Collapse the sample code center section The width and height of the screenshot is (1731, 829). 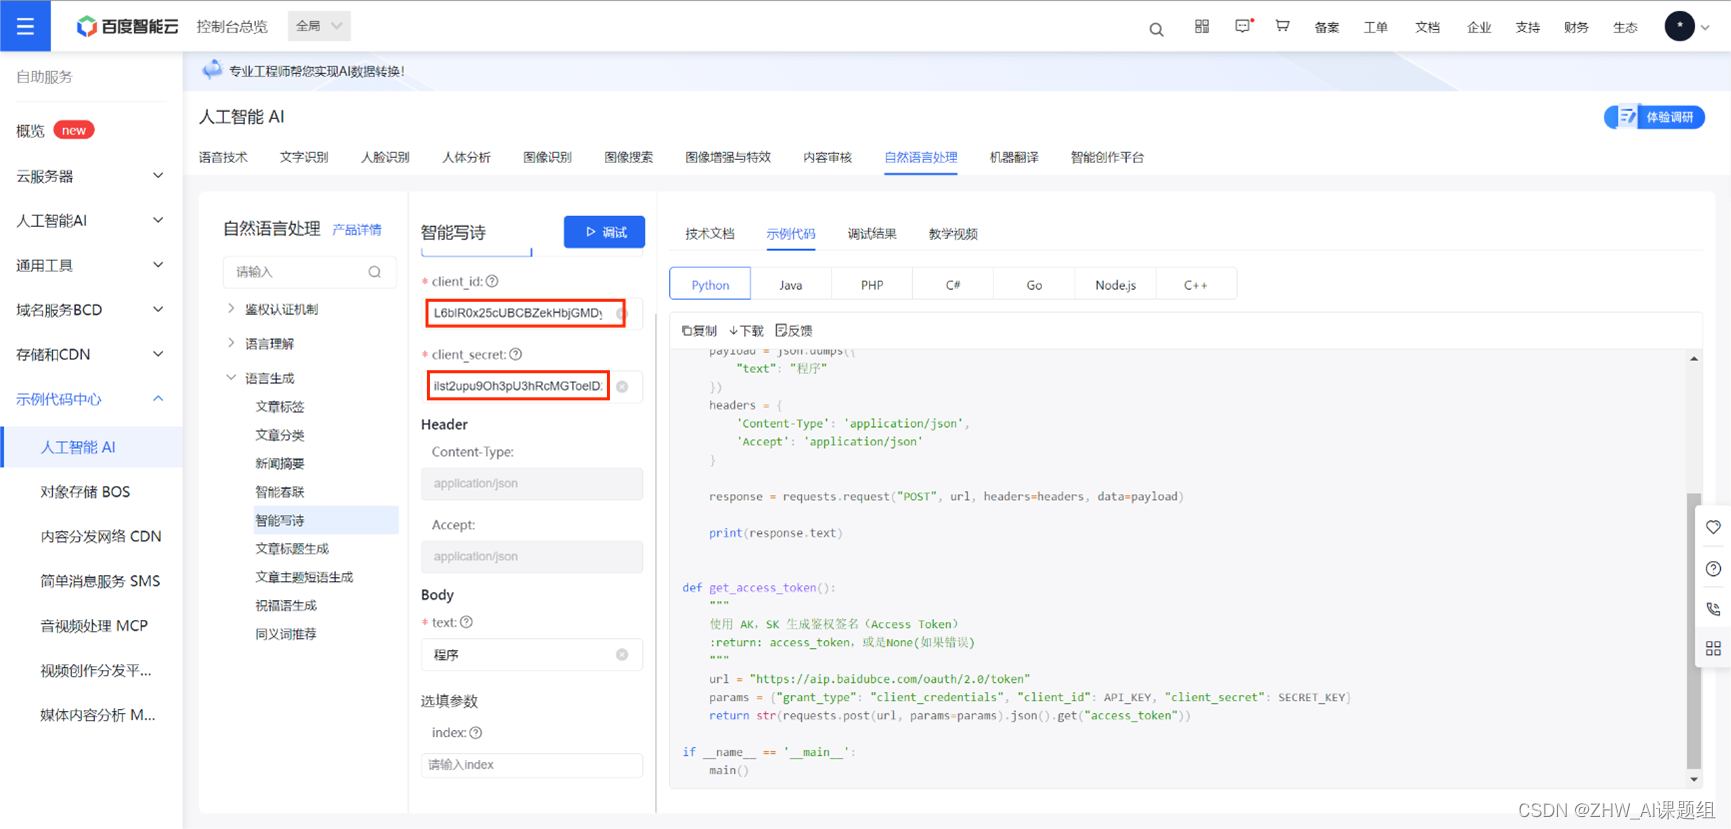tap(91, 399)
